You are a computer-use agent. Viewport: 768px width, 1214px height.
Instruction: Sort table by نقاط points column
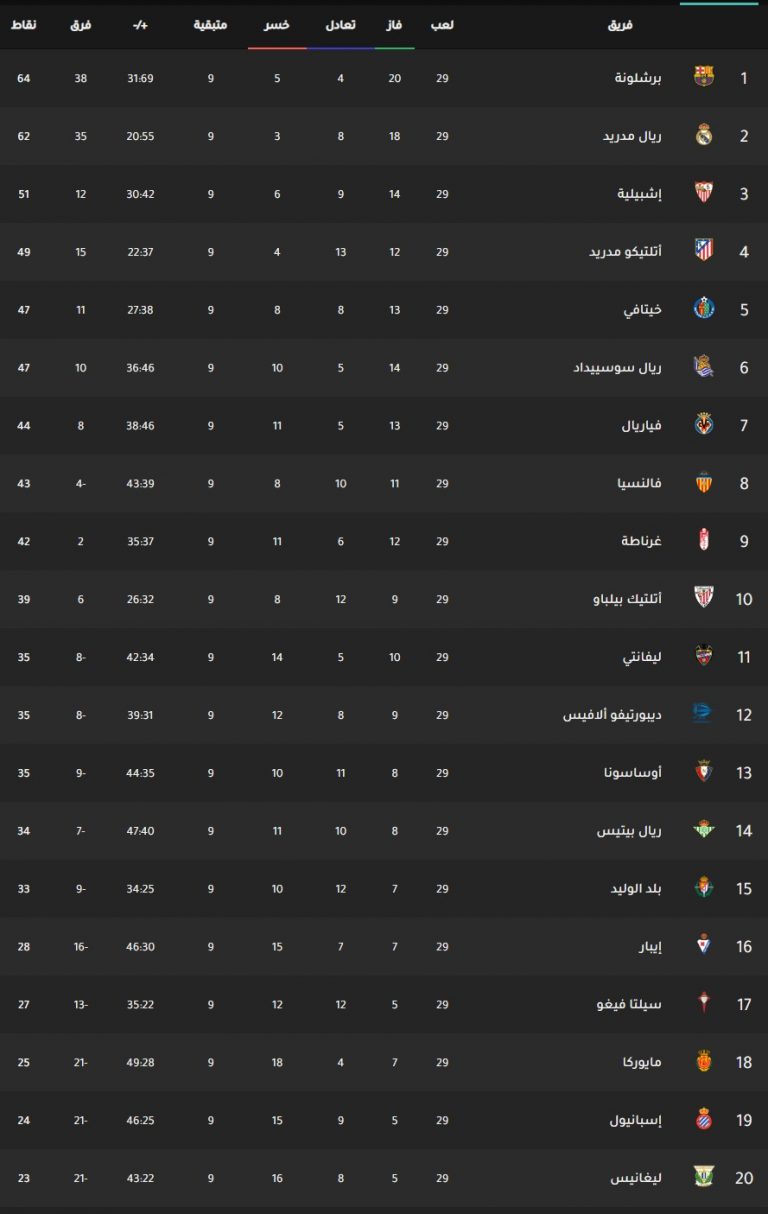pyautogui.click(x=24, y=24)
